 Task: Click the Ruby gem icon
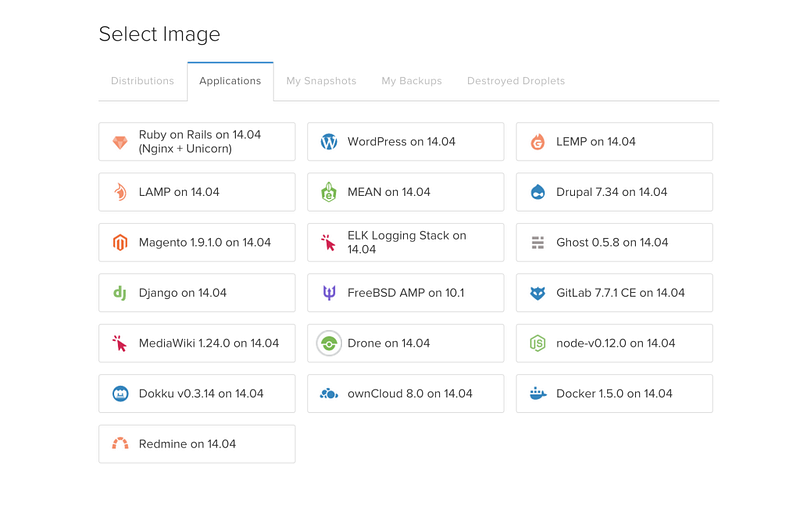120,142
